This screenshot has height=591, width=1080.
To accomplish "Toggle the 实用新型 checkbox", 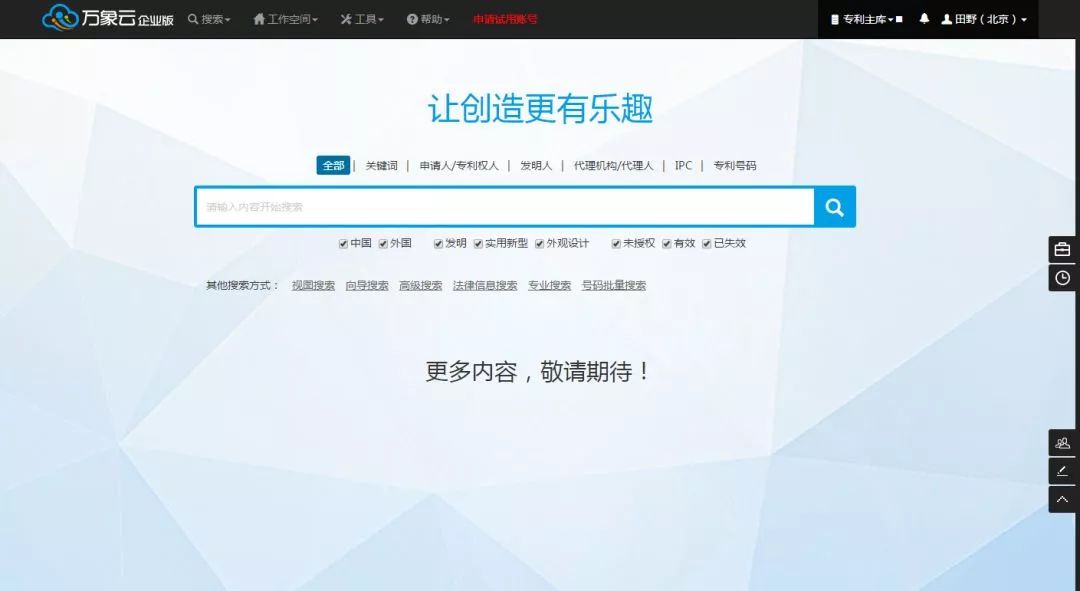I will click(x=479, y=243).
